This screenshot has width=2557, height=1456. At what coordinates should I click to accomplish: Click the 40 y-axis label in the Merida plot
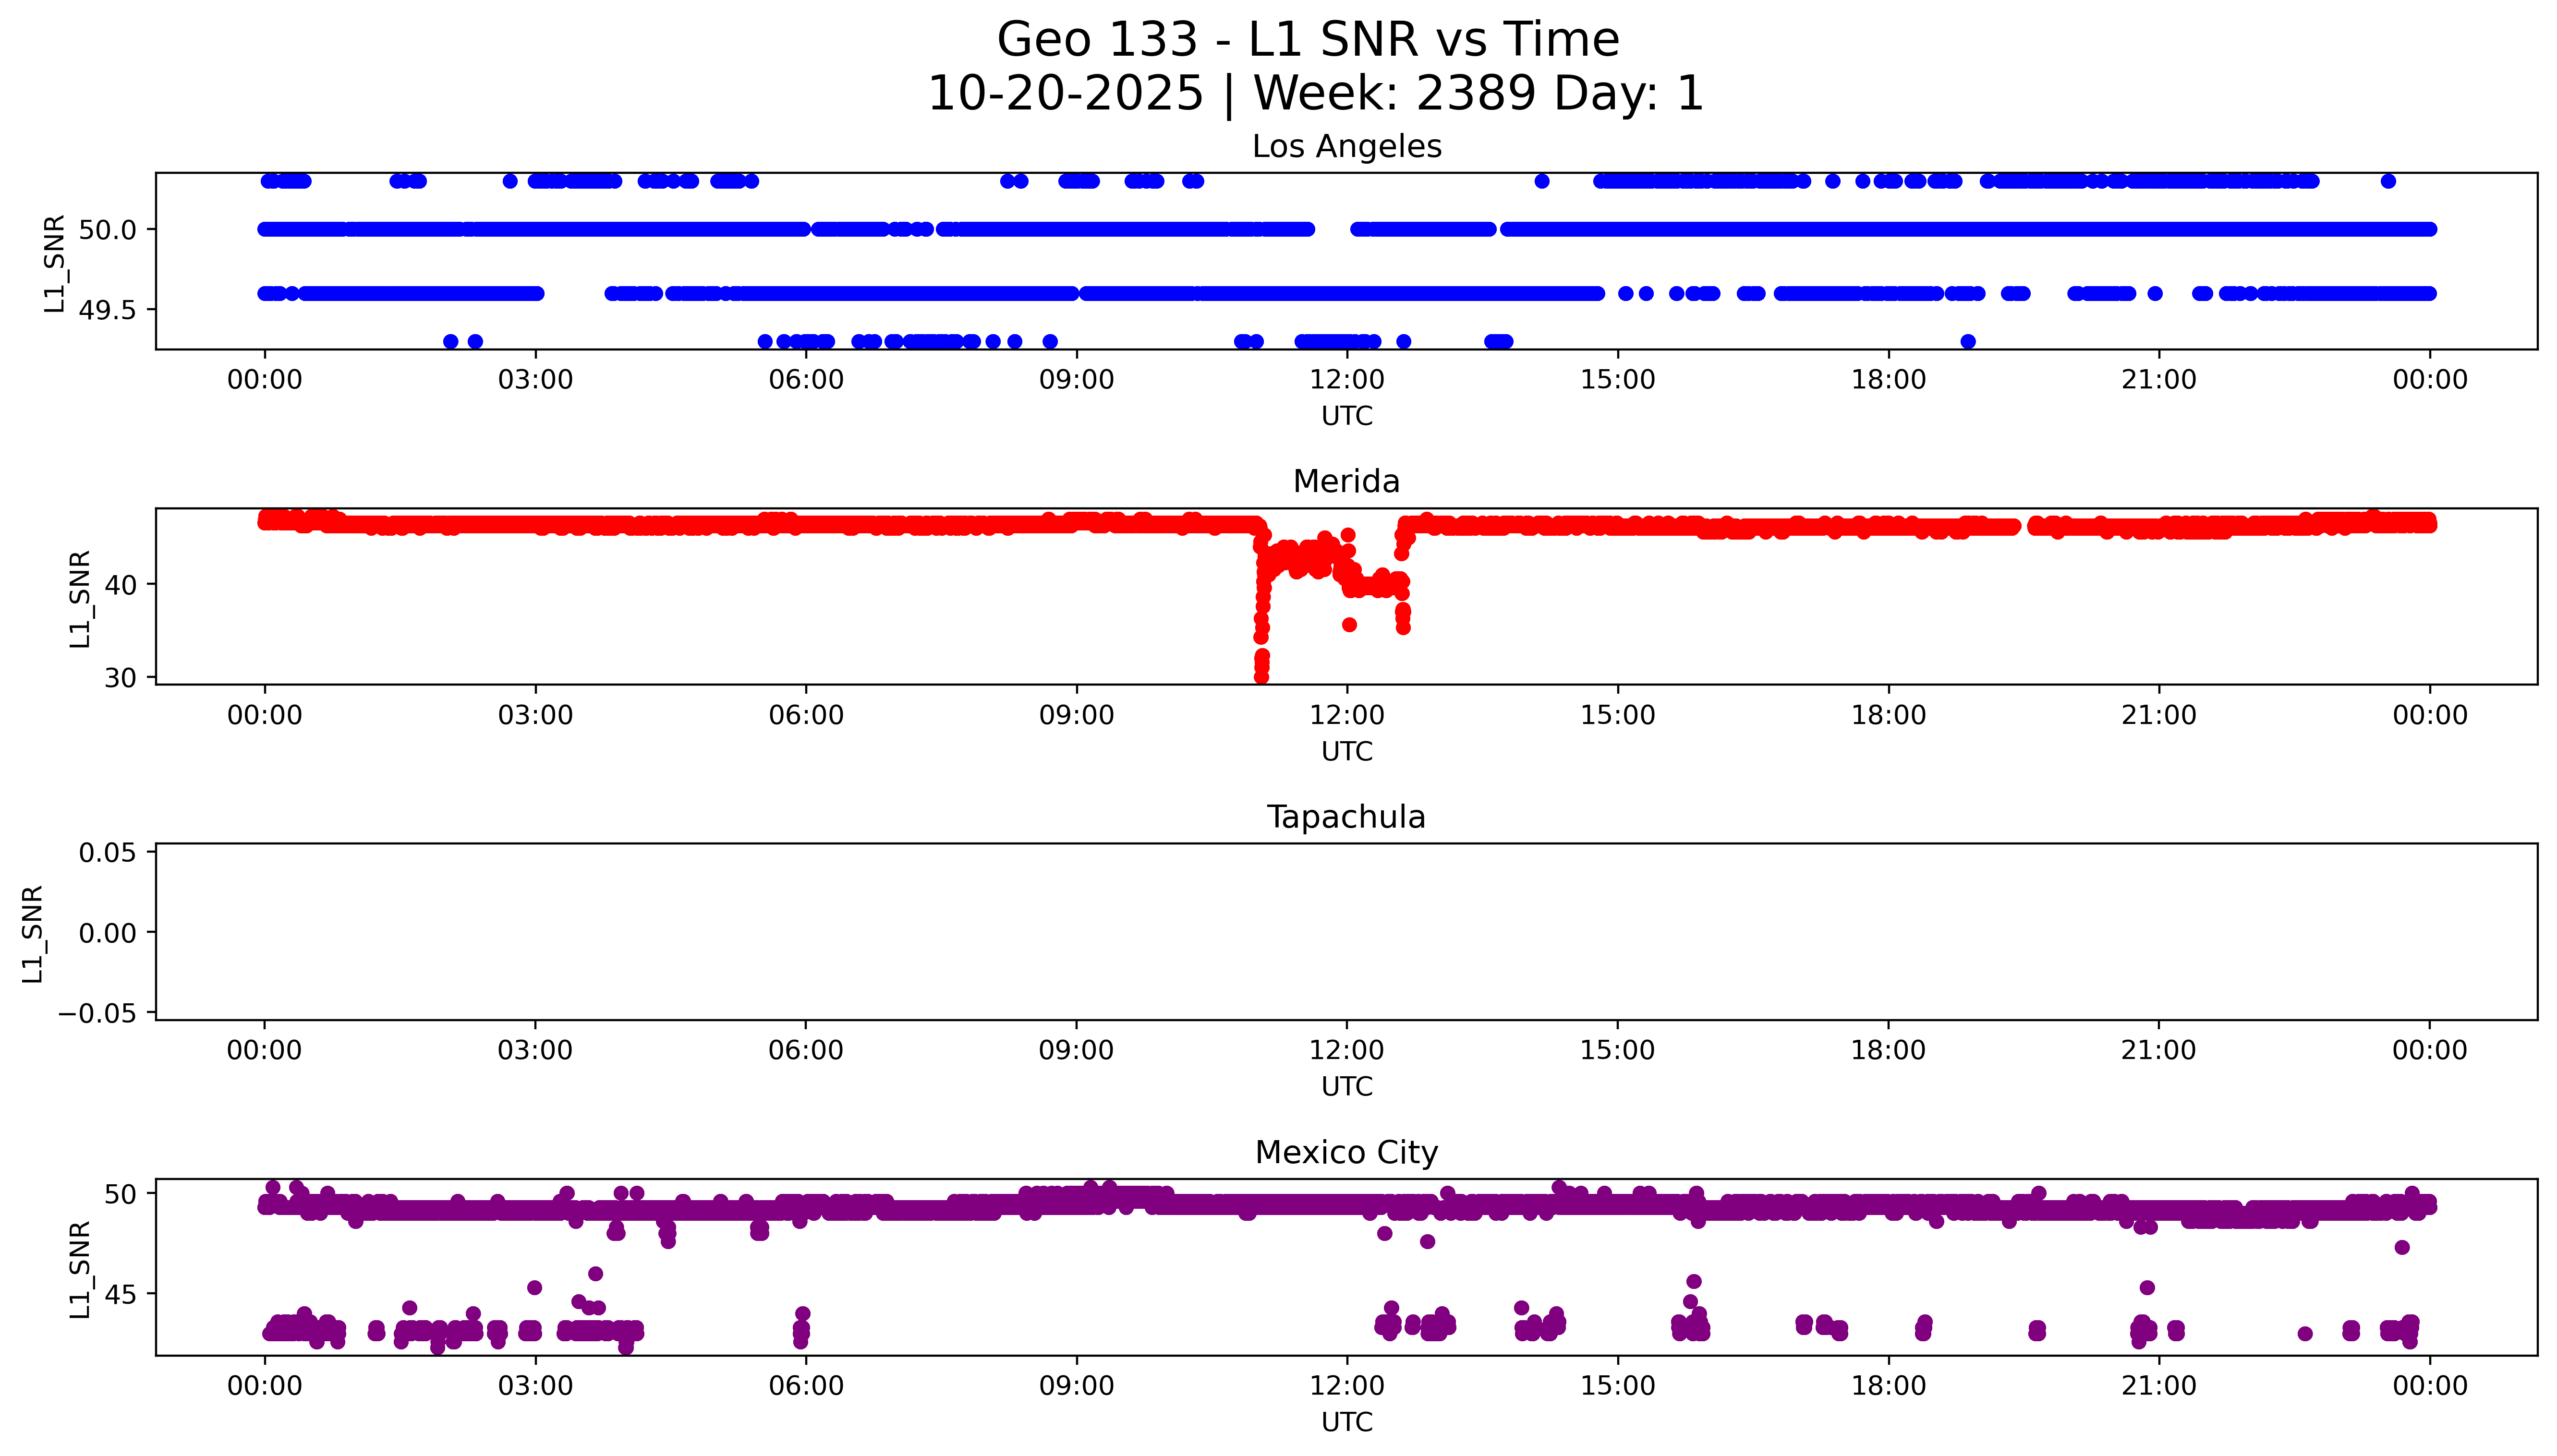120,585
